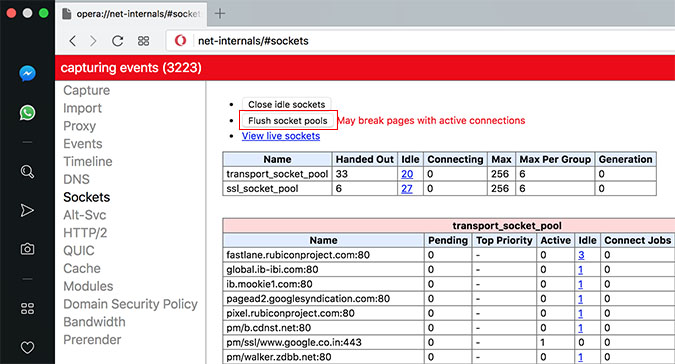
Task: Open View live sockets link
Action: (281, 136)
